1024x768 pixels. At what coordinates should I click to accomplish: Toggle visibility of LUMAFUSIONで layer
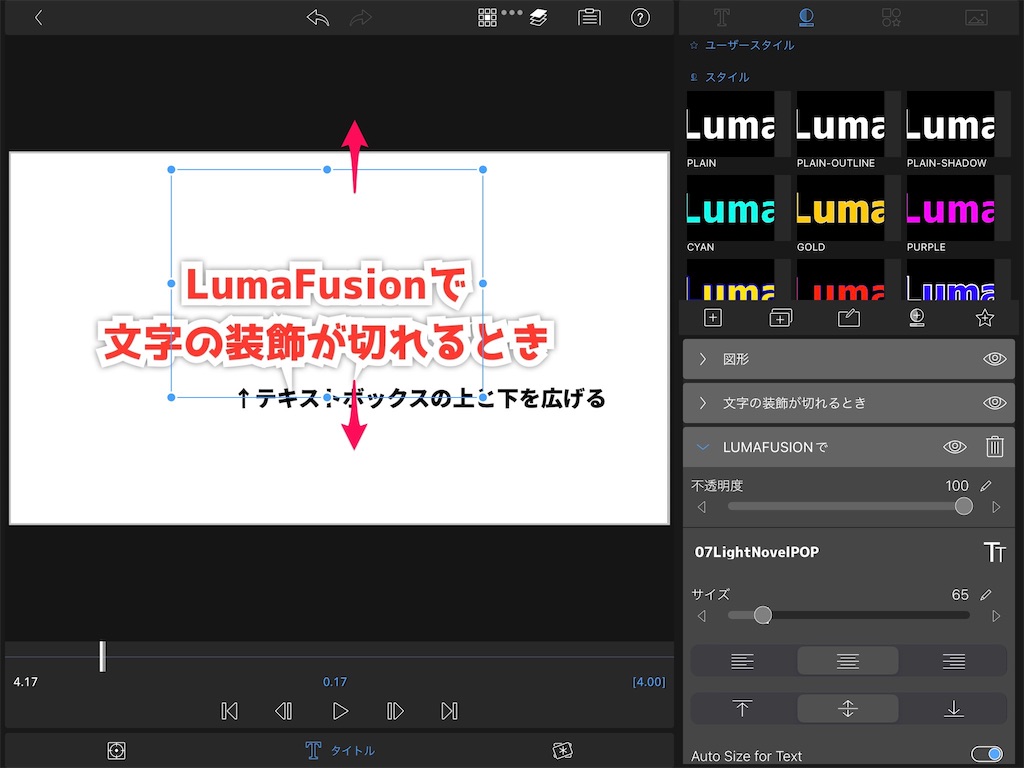pos(954,447)
